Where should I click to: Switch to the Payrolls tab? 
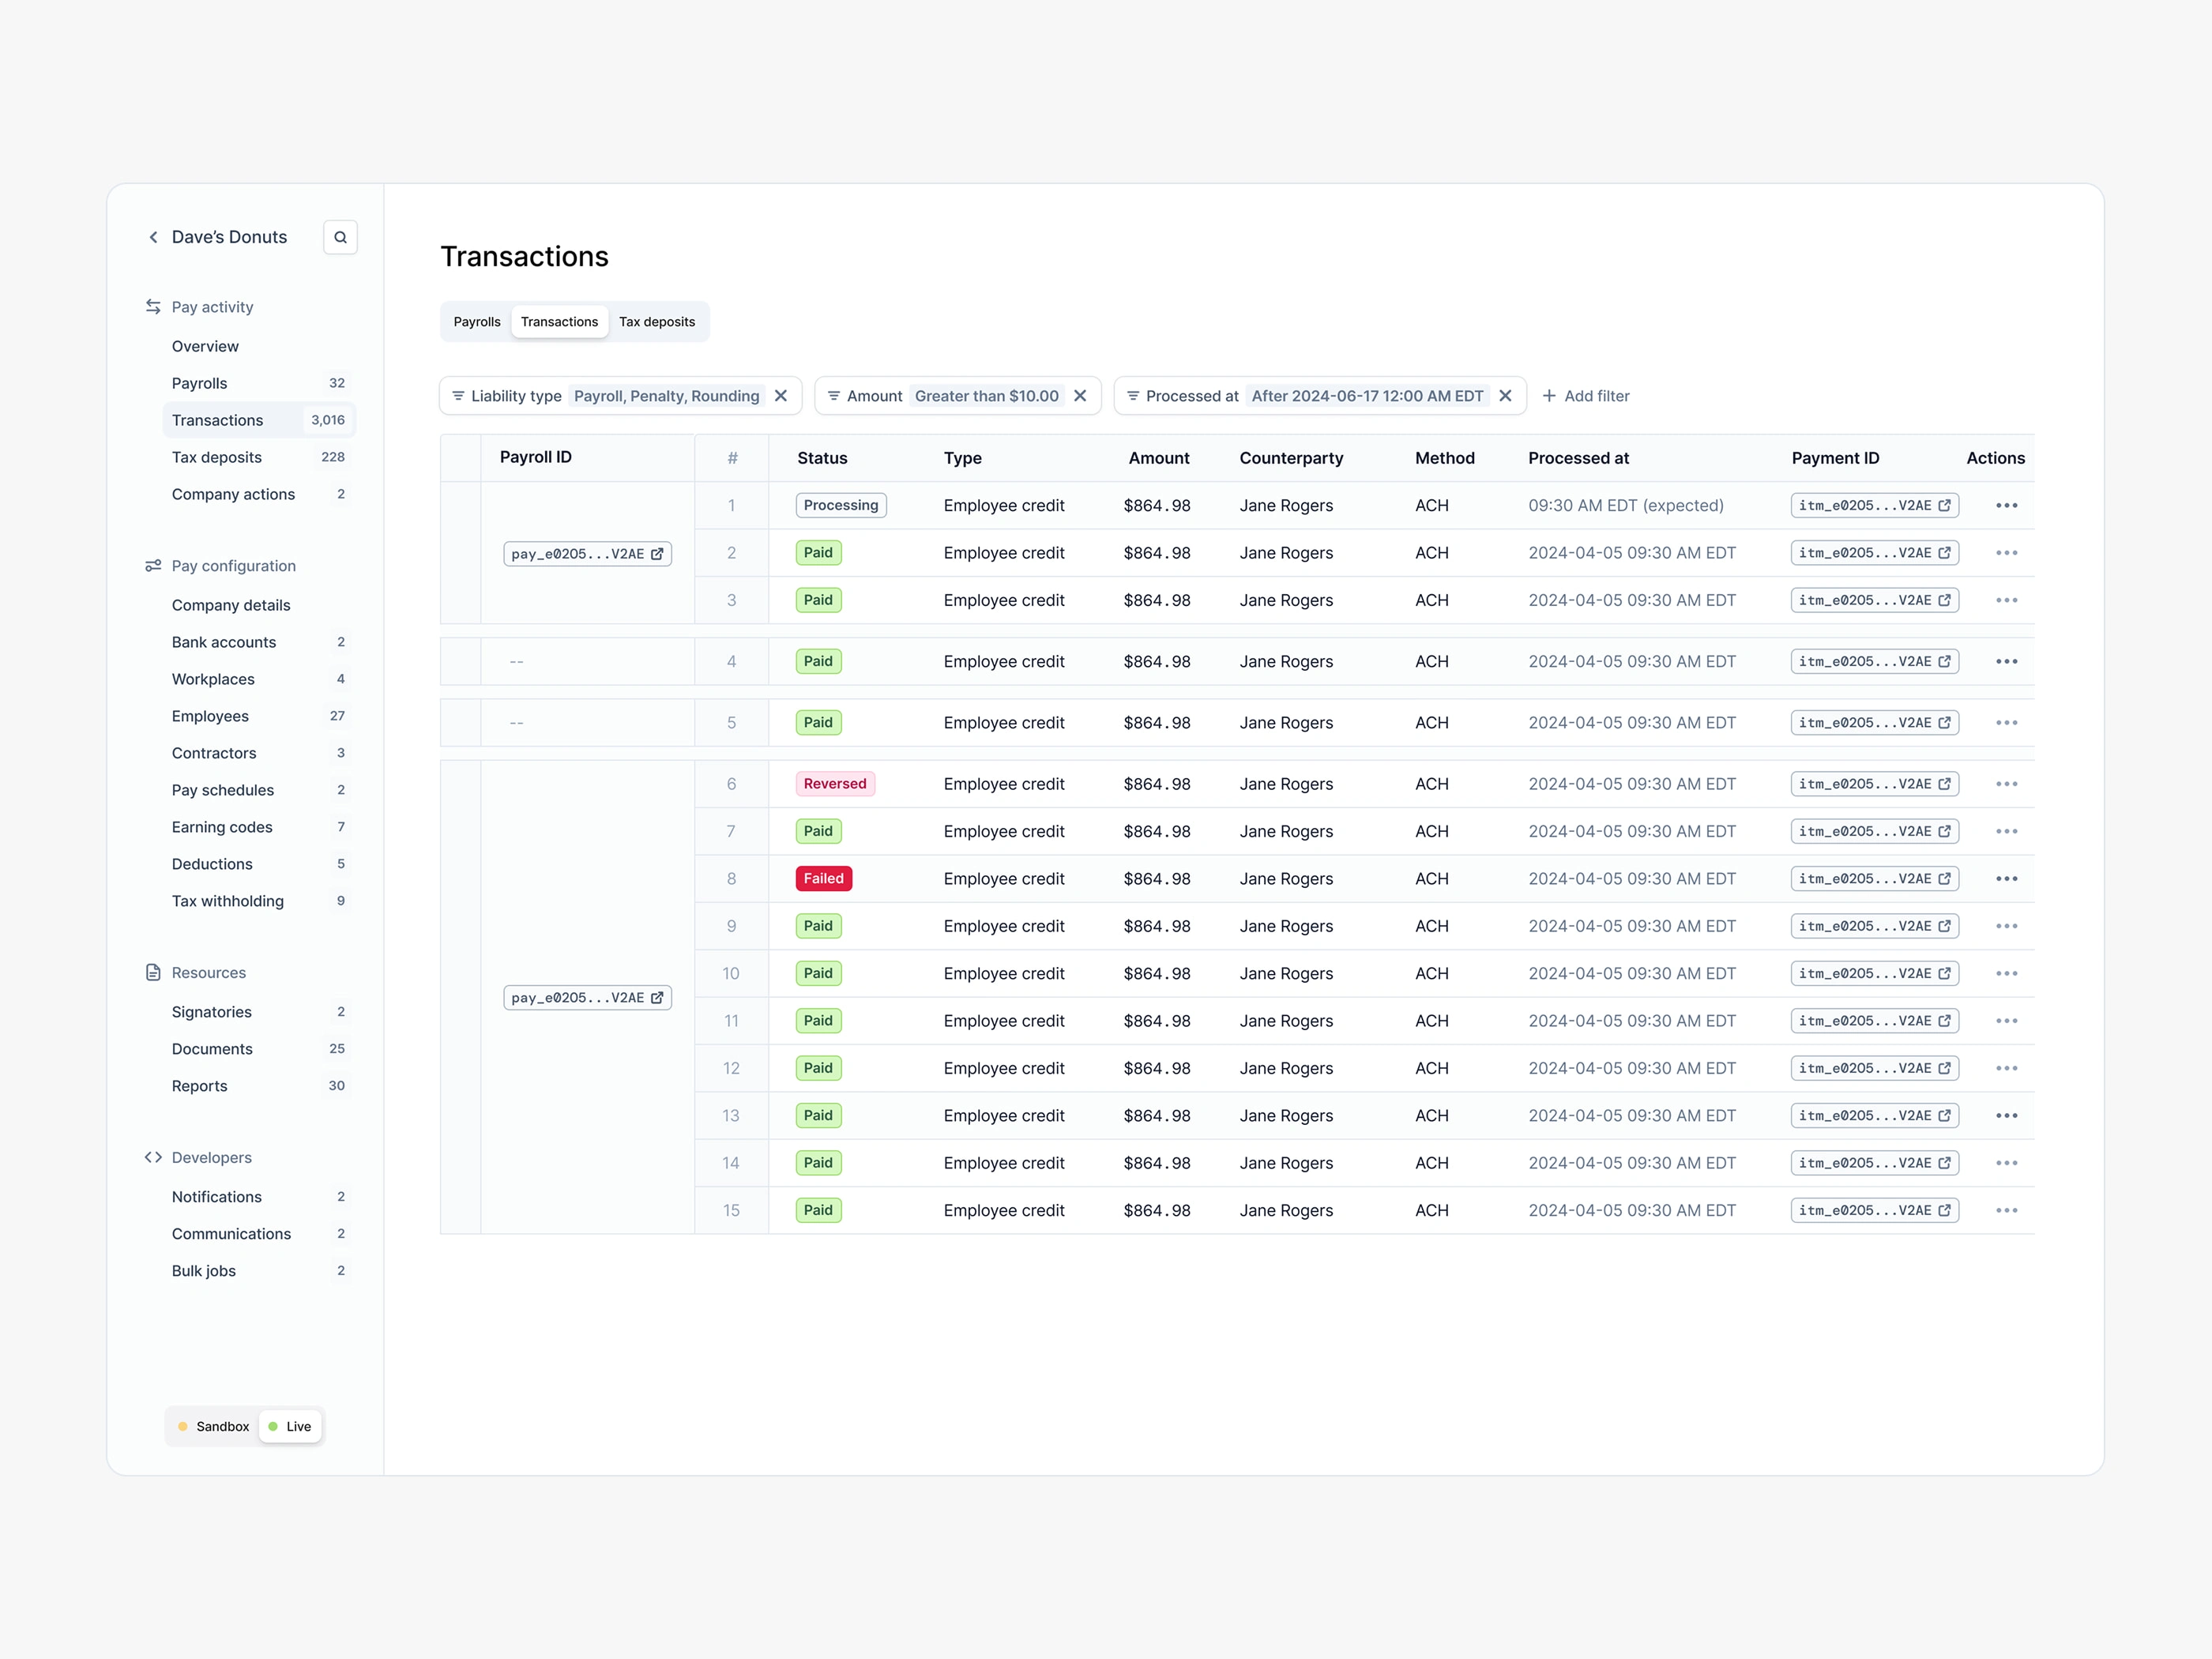pos(477,322)
